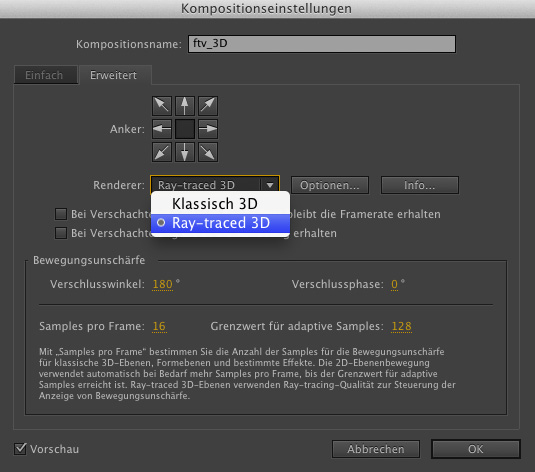This screenshot has width=535, height=472.
Task: Toggle the Vorschau checkbox
Action: click(x=20, y=449)
